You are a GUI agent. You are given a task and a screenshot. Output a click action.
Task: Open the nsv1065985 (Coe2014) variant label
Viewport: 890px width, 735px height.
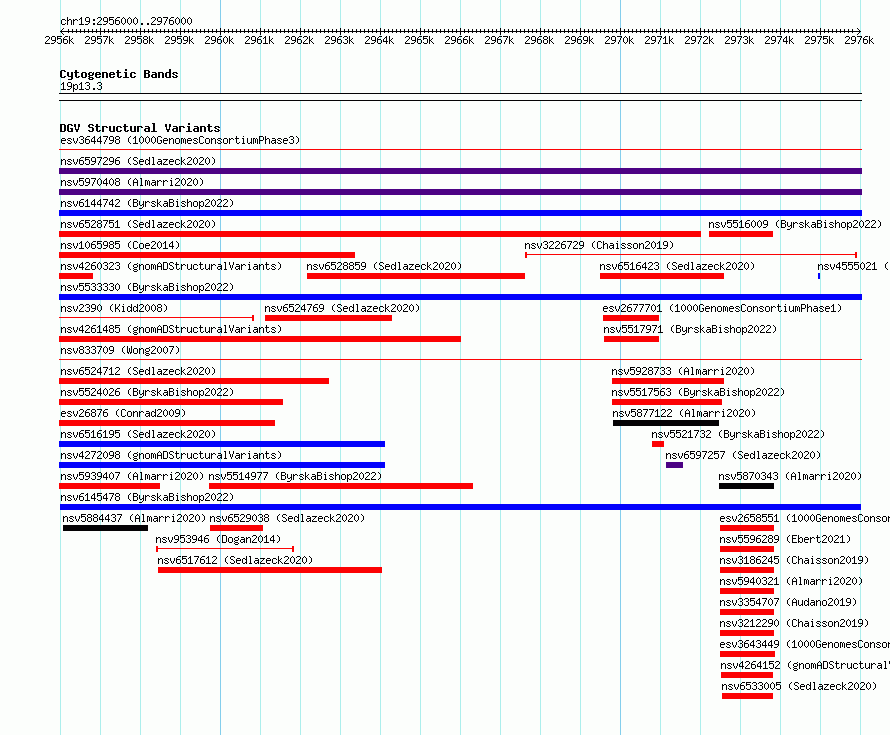[120, 245]
